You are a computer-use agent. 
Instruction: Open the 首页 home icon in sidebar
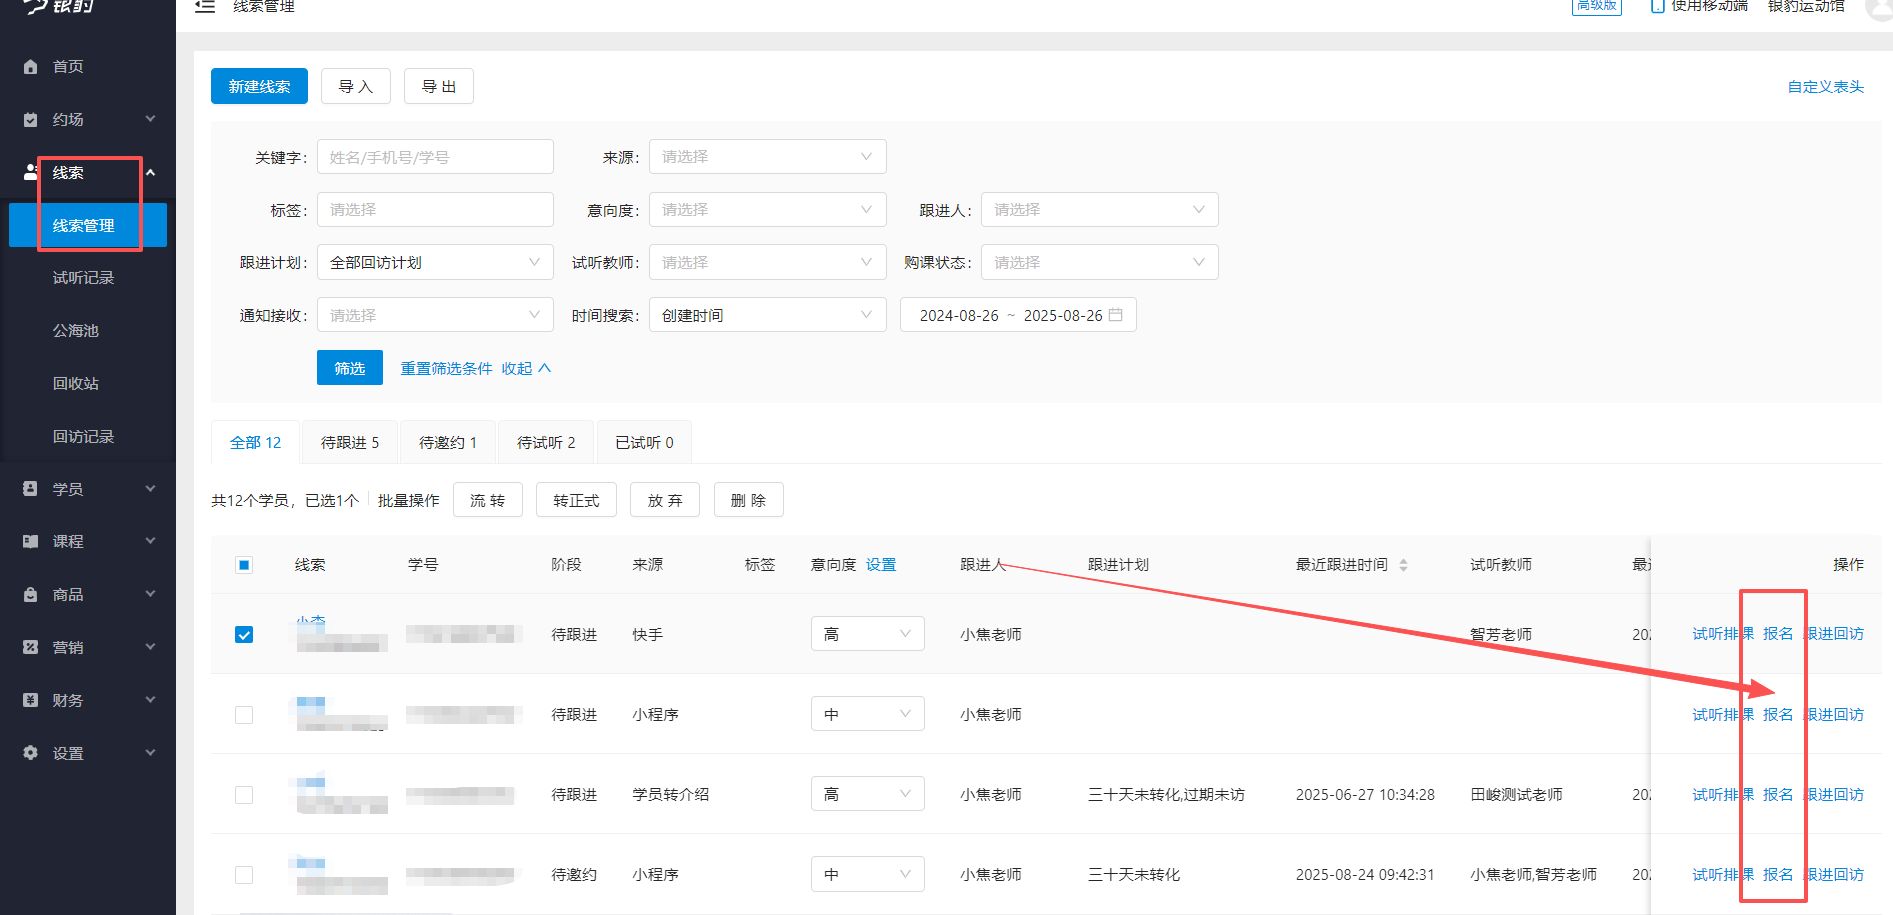30,66
